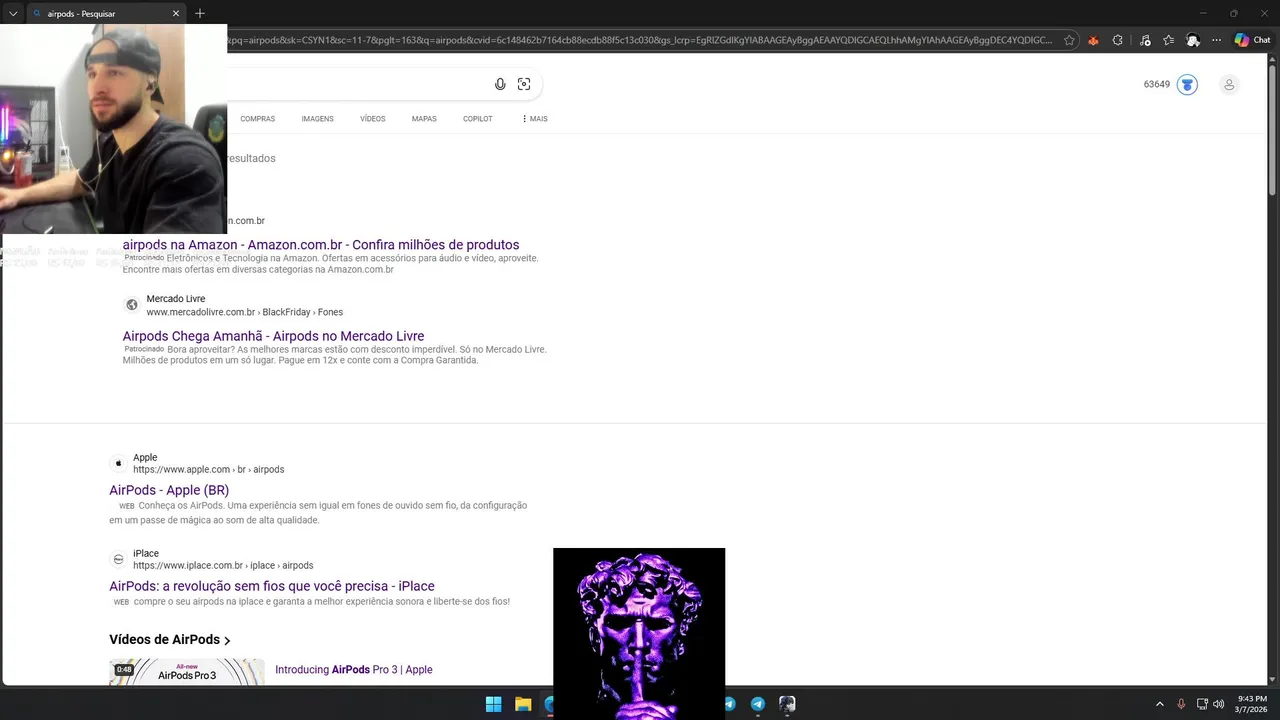1280x720 pixels.
Task: Click the network tray icon
Action: 1202,704
